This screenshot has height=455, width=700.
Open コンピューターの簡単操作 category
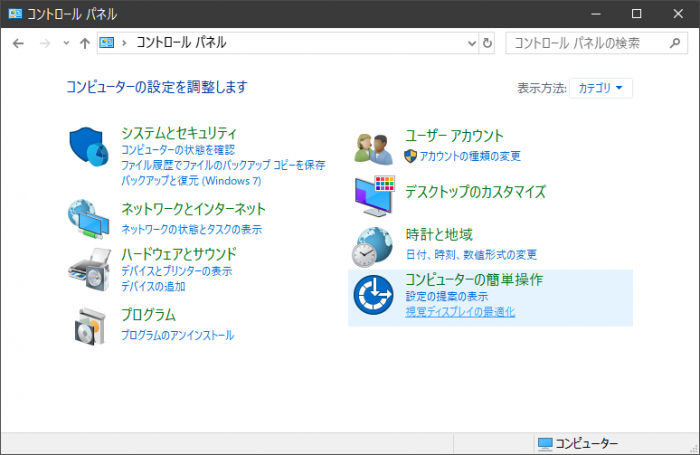tap(474, 279)
